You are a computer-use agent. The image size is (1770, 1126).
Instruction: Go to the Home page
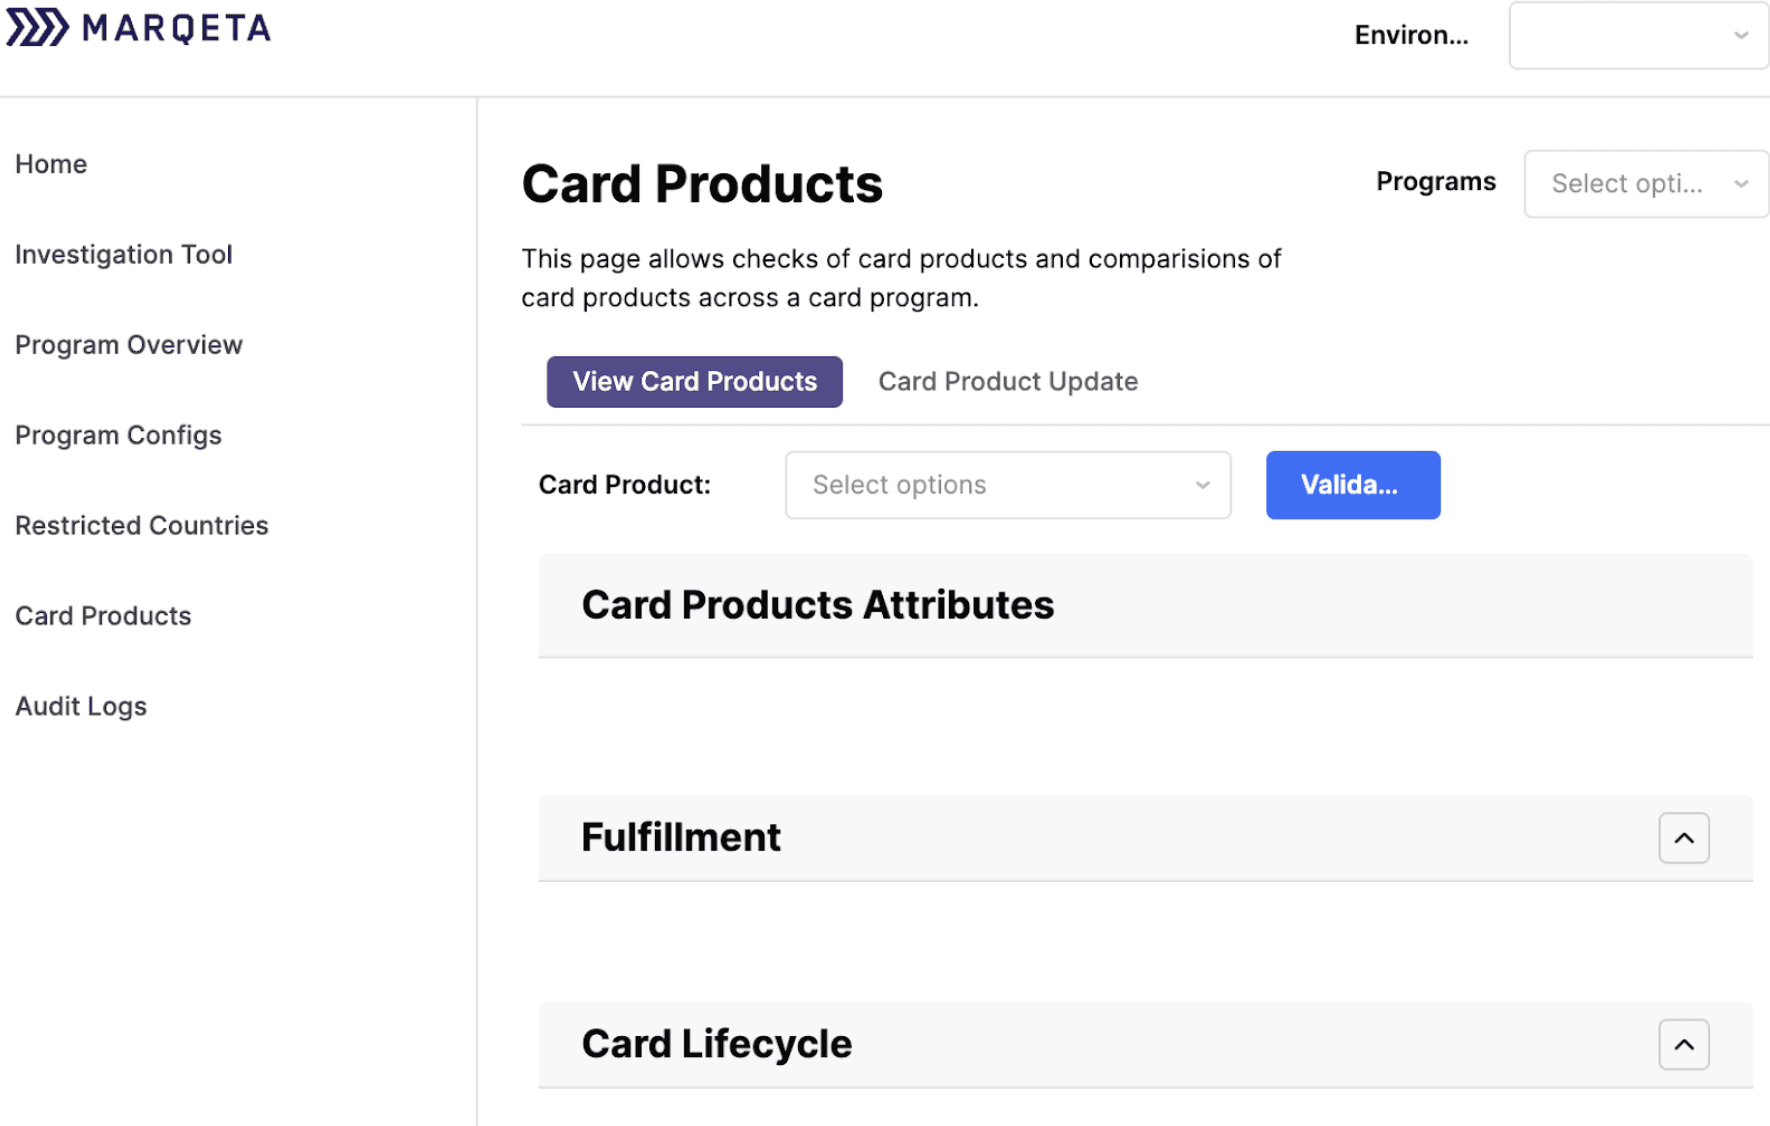click(51, 163)
